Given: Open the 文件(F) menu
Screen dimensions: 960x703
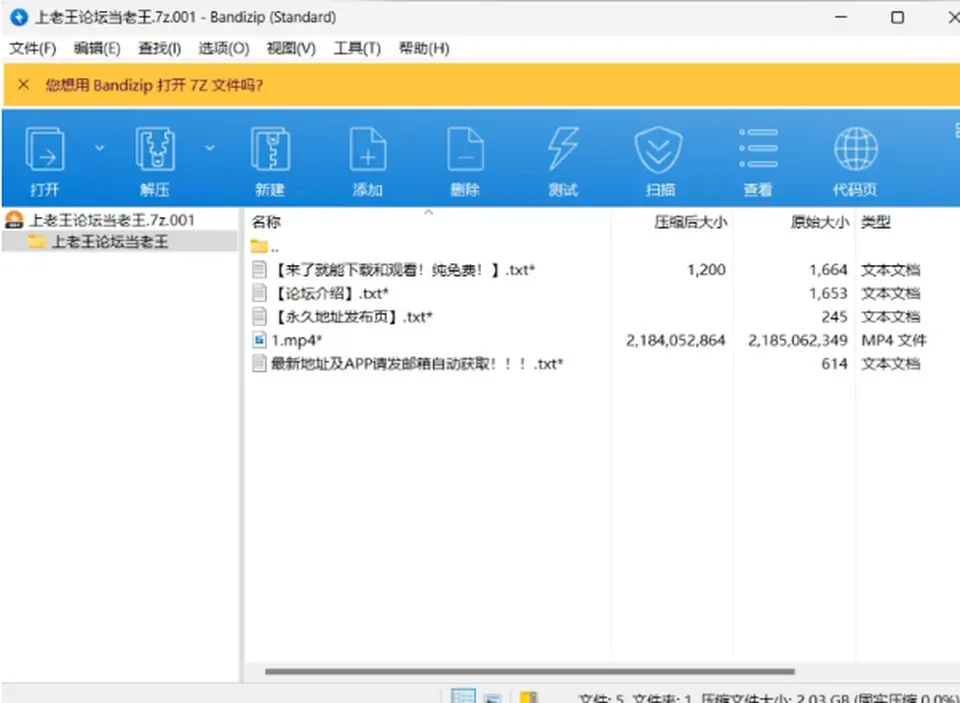Looking at the screenshot, I should (32, 48).
